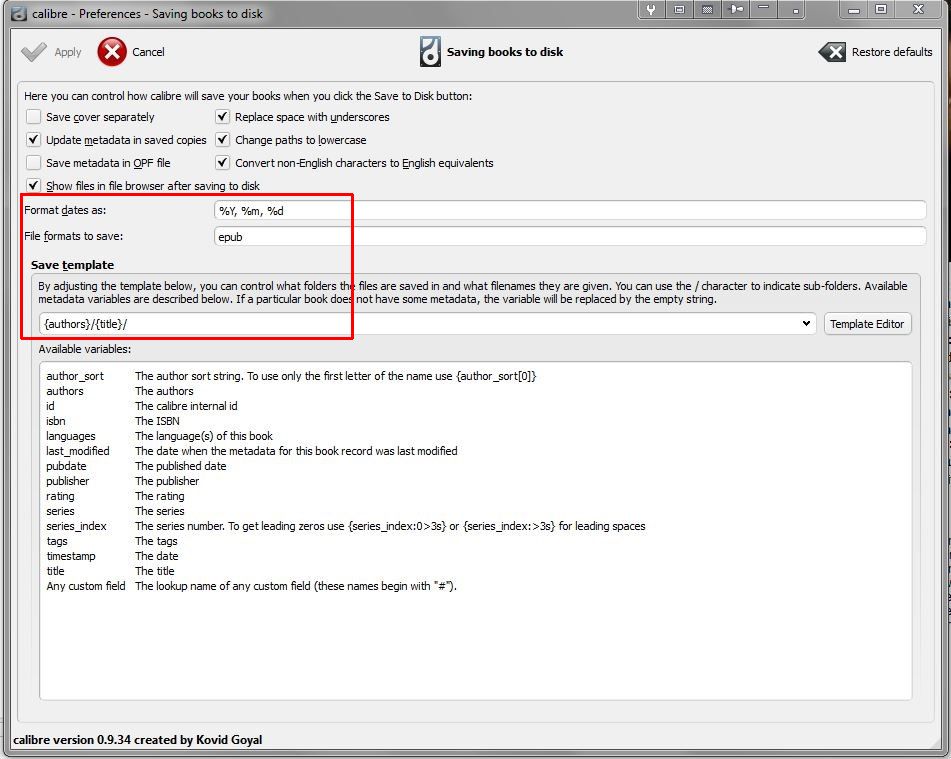Click the tags variable name
The image size is (951, 759).
[x=57, y=541]
